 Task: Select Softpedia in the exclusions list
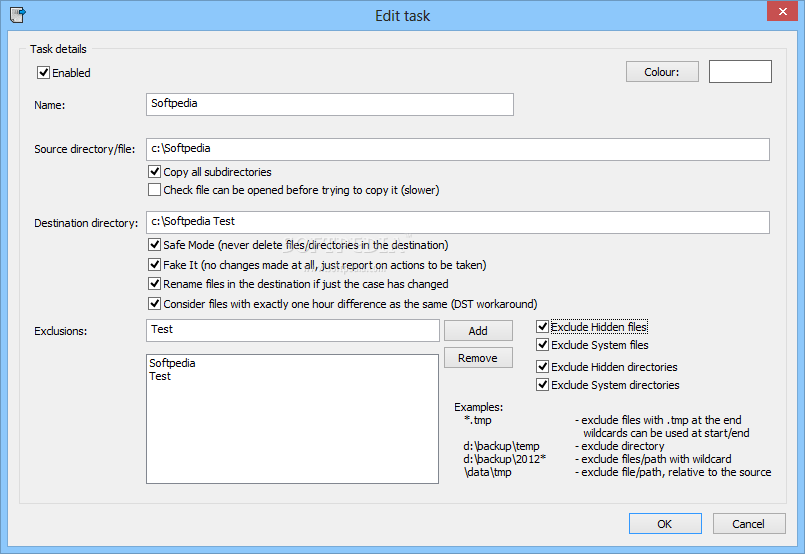pyautogui.click(x=172, y=363)
